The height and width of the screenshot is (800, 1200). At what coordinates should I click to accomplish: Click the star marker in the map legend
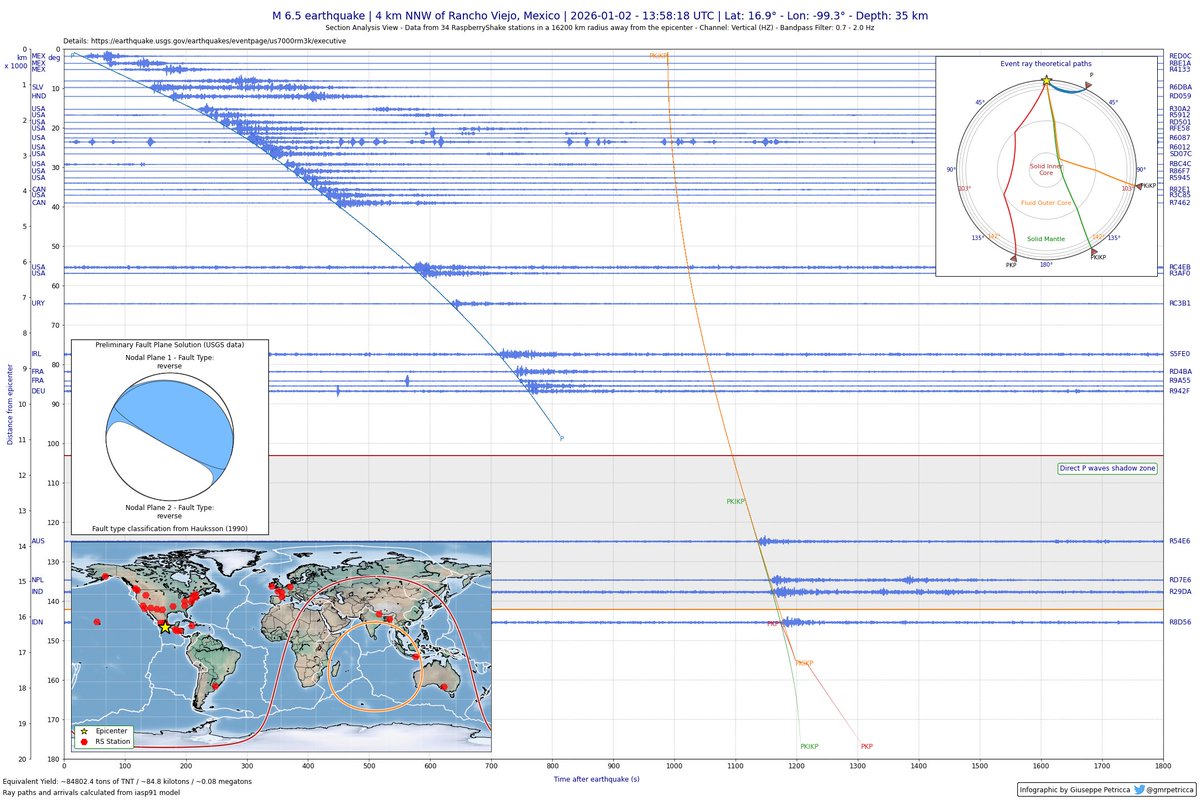click(x=84, y=731)
